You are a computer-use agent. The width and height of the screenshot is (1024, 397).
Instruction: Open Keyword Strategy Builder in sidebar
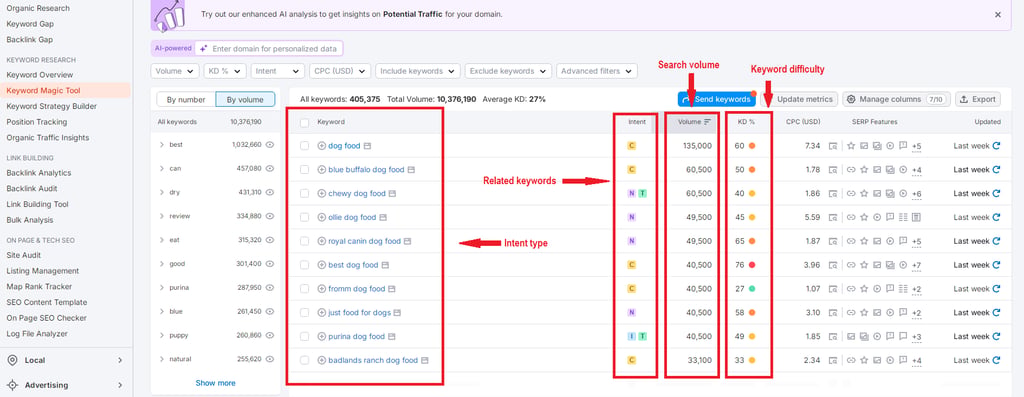click(52, 106)
